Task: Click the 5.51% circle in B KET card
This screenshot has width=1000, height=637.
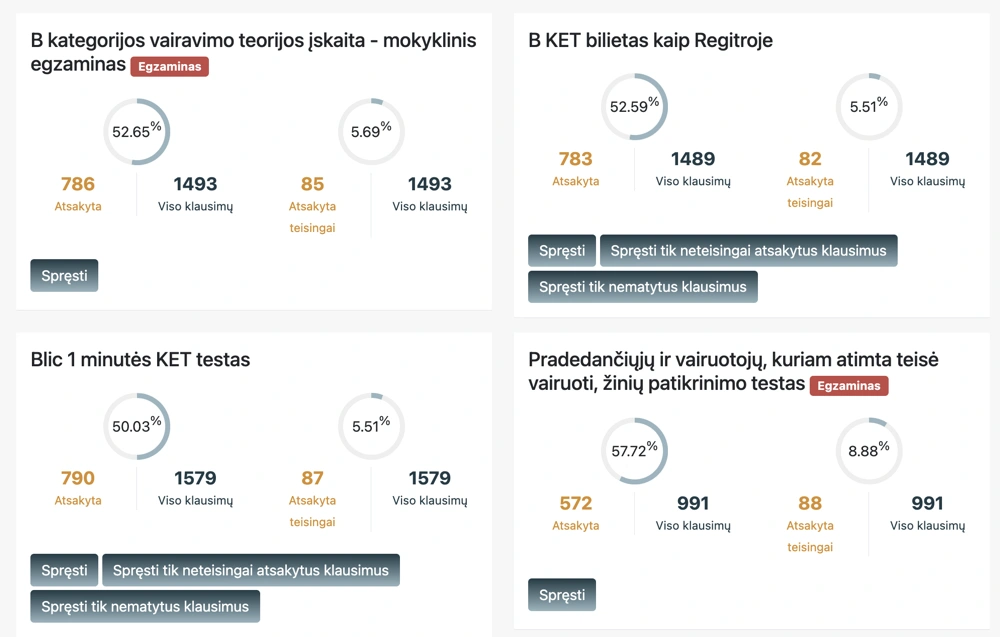Action: click(868, 106)
